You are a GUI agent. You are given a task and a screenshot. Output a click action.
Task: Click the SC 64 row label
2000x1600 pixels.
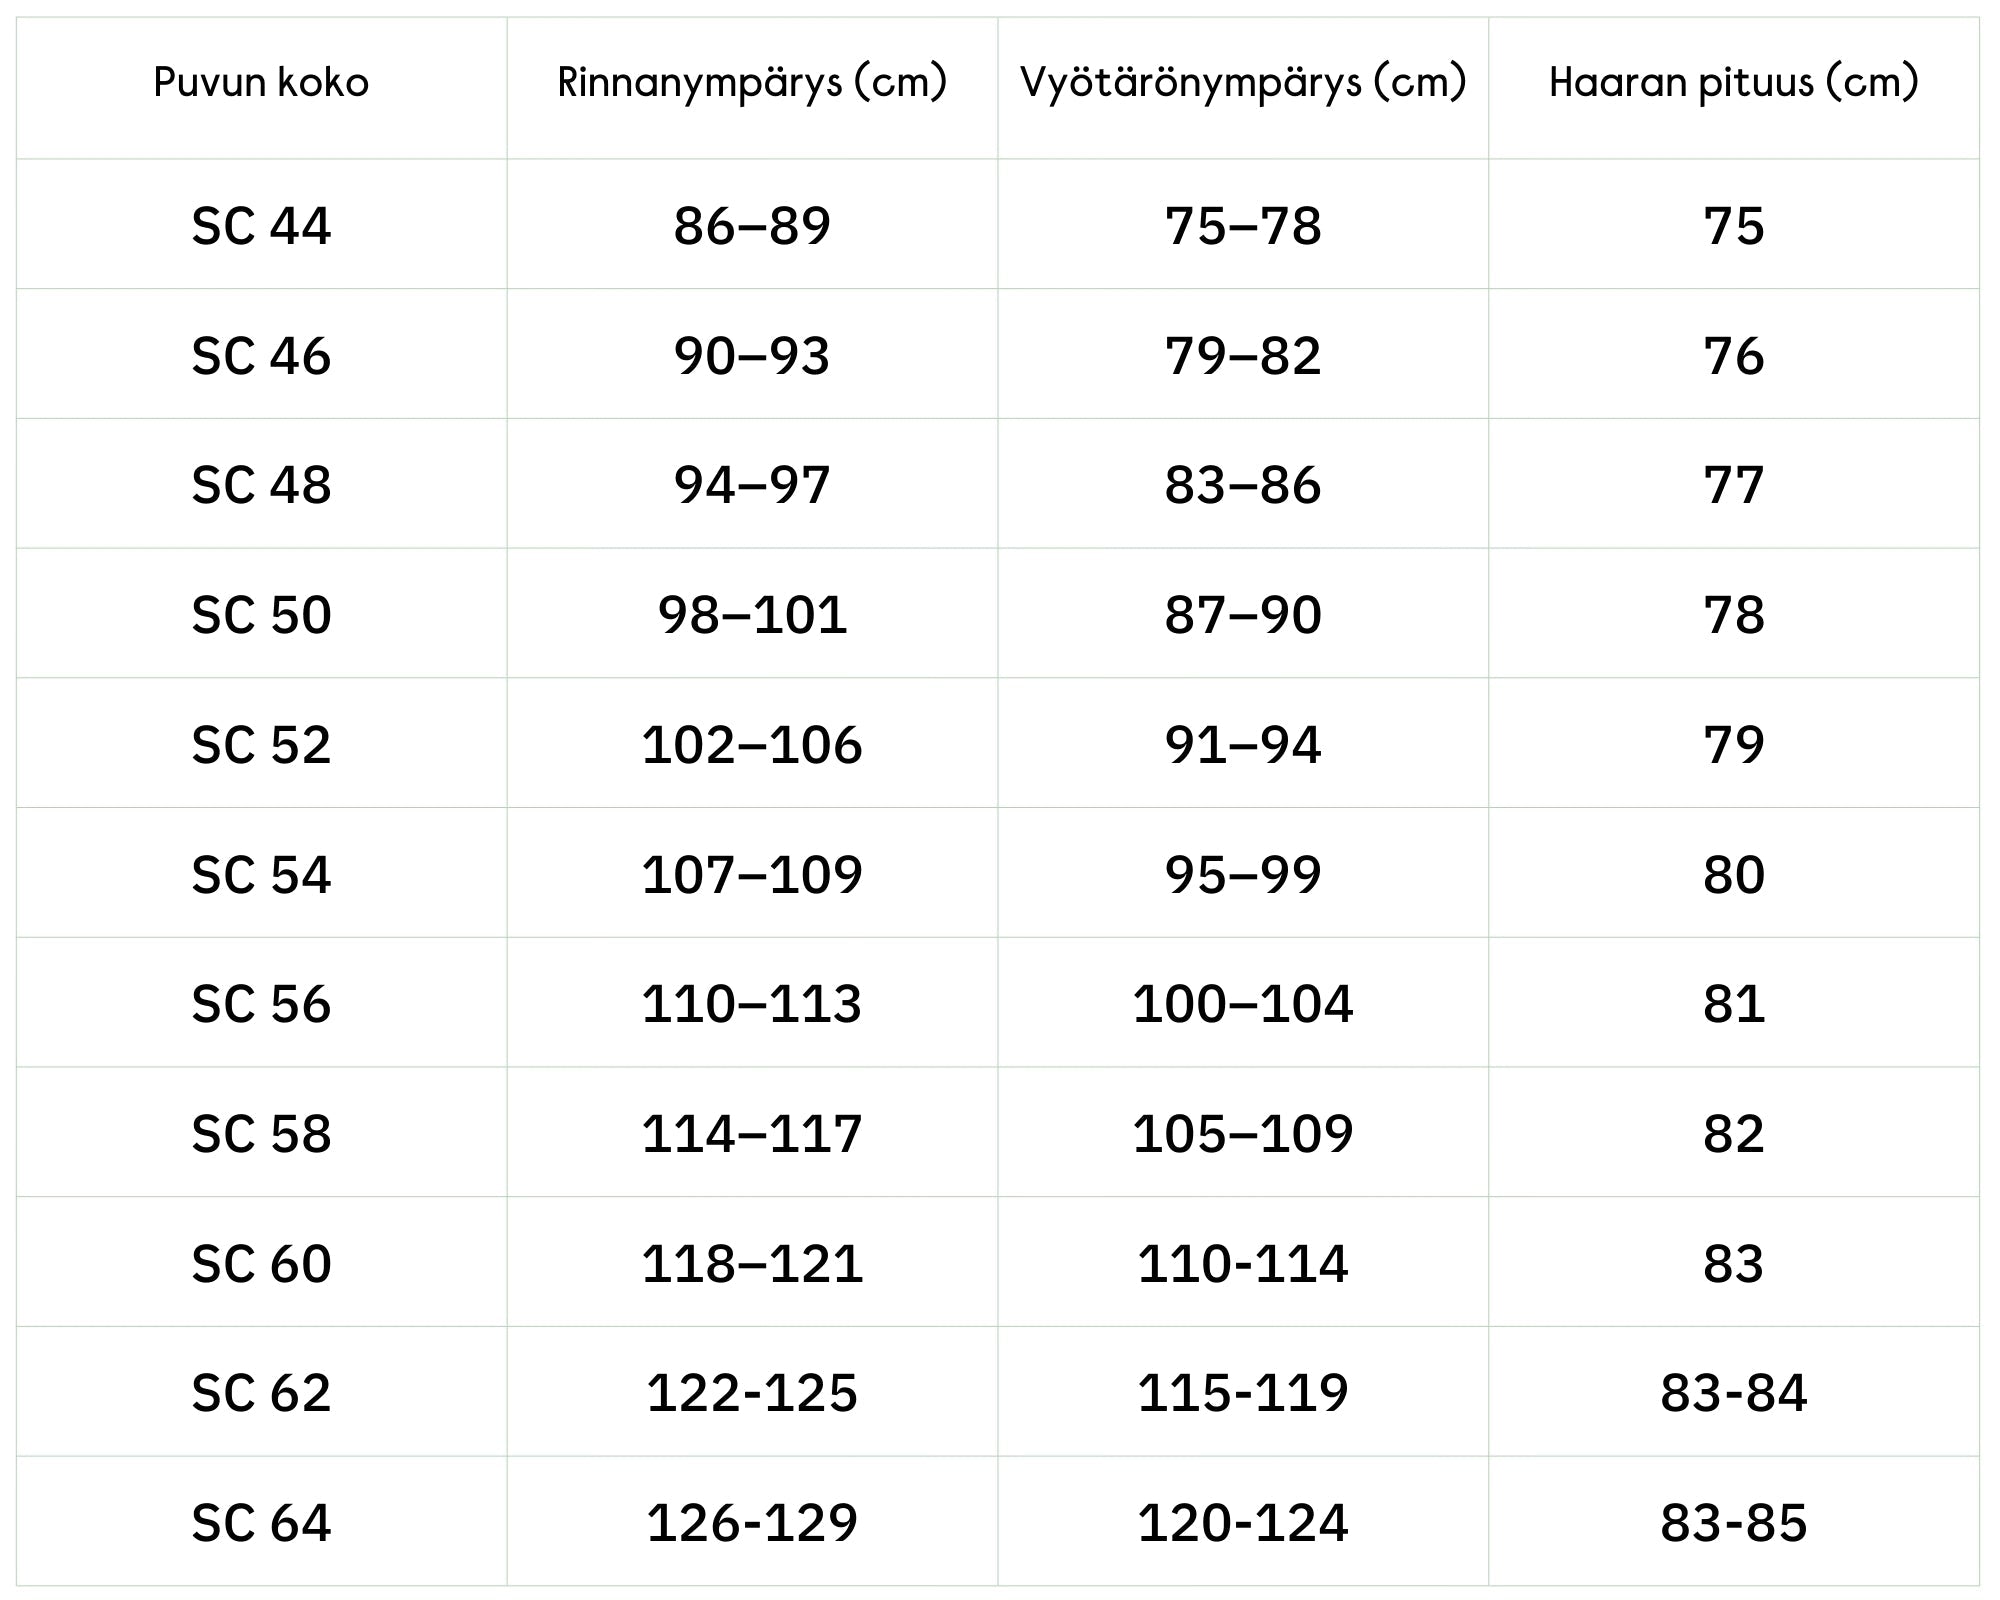261,1523
